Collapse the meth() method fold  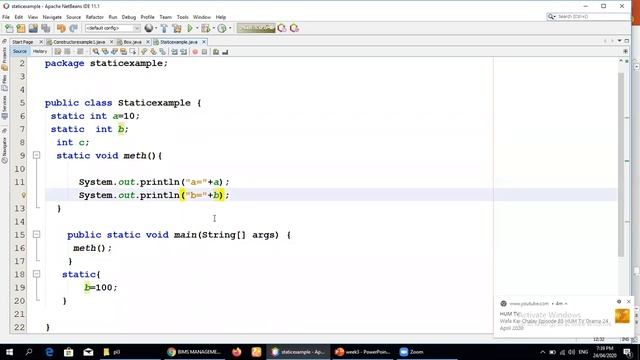pos(36,155)
